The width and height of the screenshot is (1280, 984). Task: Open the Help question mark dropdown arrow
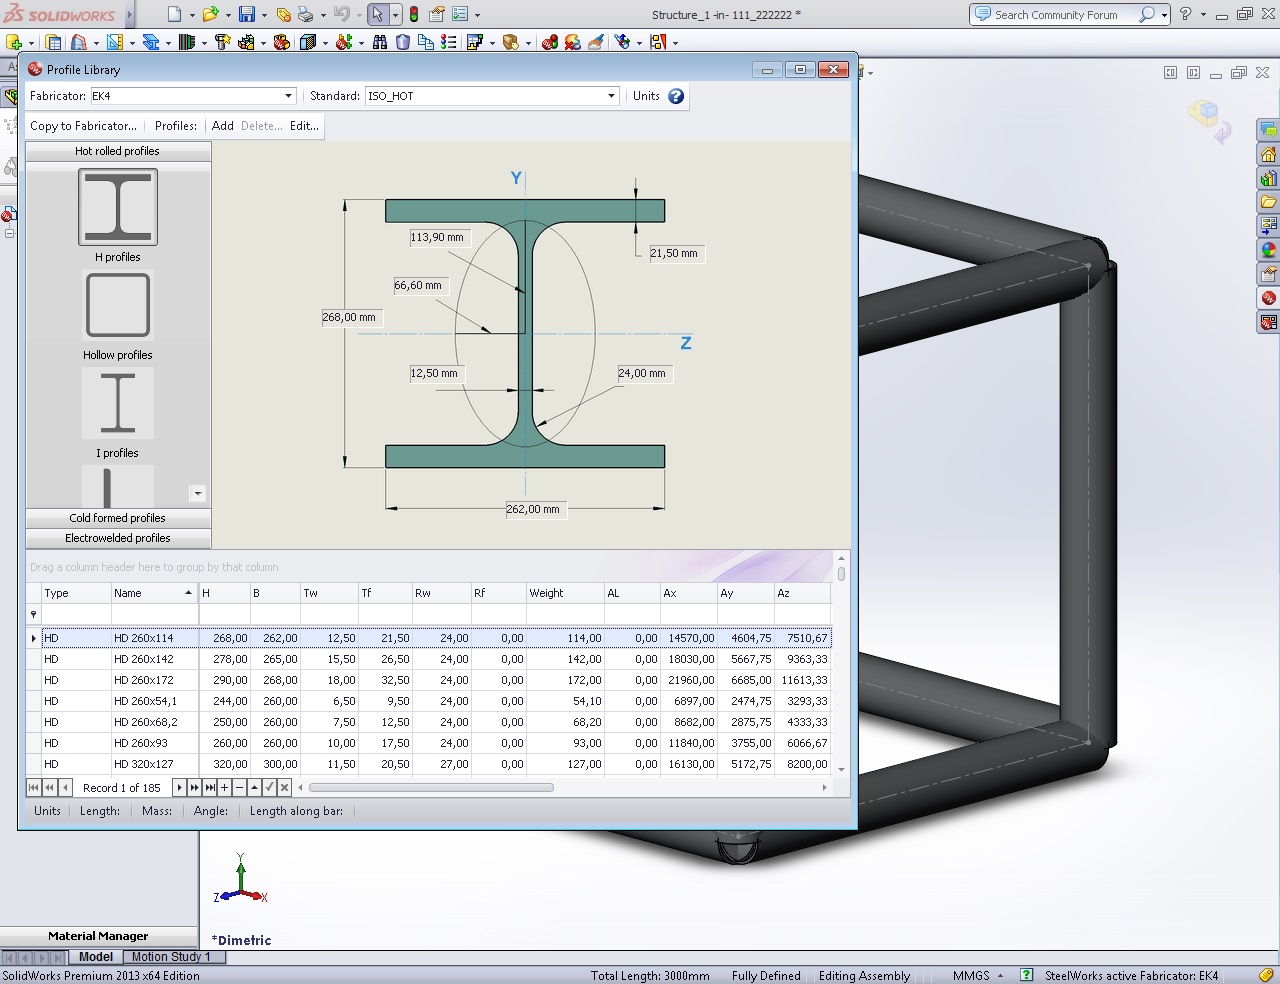pyautogui.click(x=1203, y=15)
